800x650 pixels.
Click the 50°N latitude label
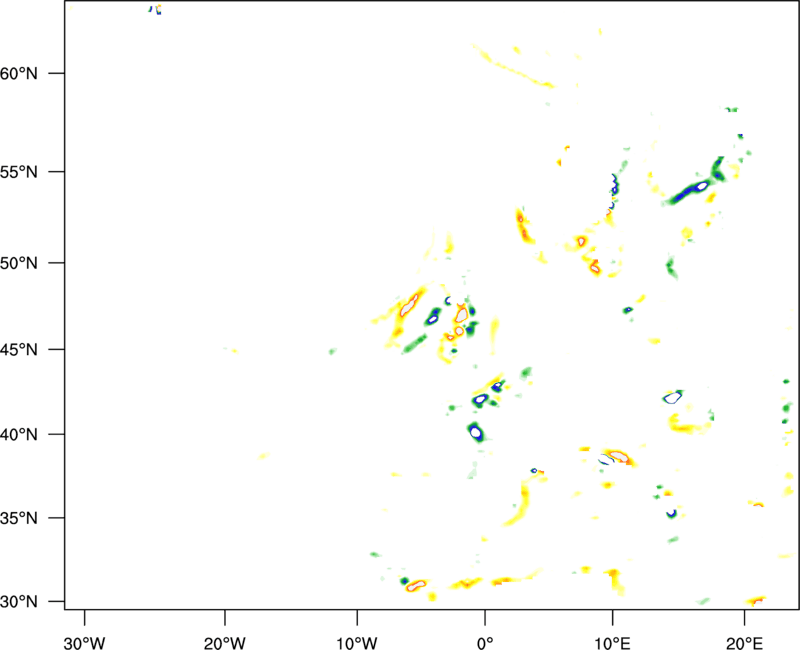(x=19, y=263)
